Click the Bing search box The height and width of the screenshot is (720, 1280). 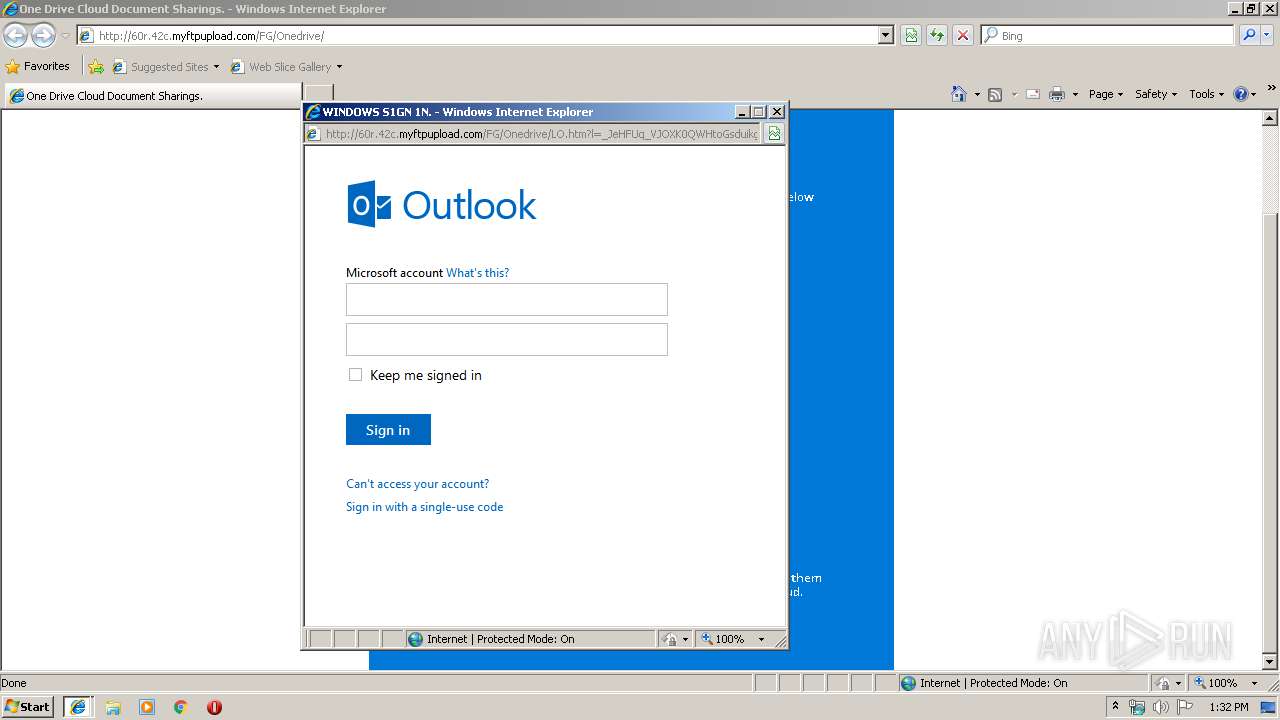click(1108, 35)
